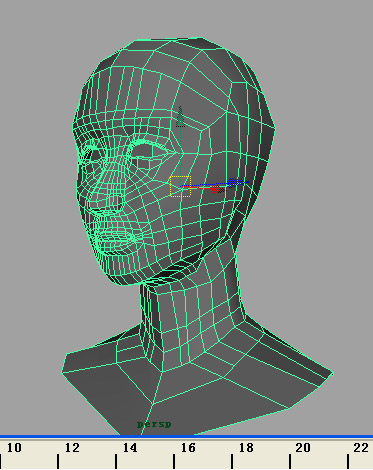Click the green Y-axis move arrow
The height and width of the screenshot is (470, 373).
point(180,117)
